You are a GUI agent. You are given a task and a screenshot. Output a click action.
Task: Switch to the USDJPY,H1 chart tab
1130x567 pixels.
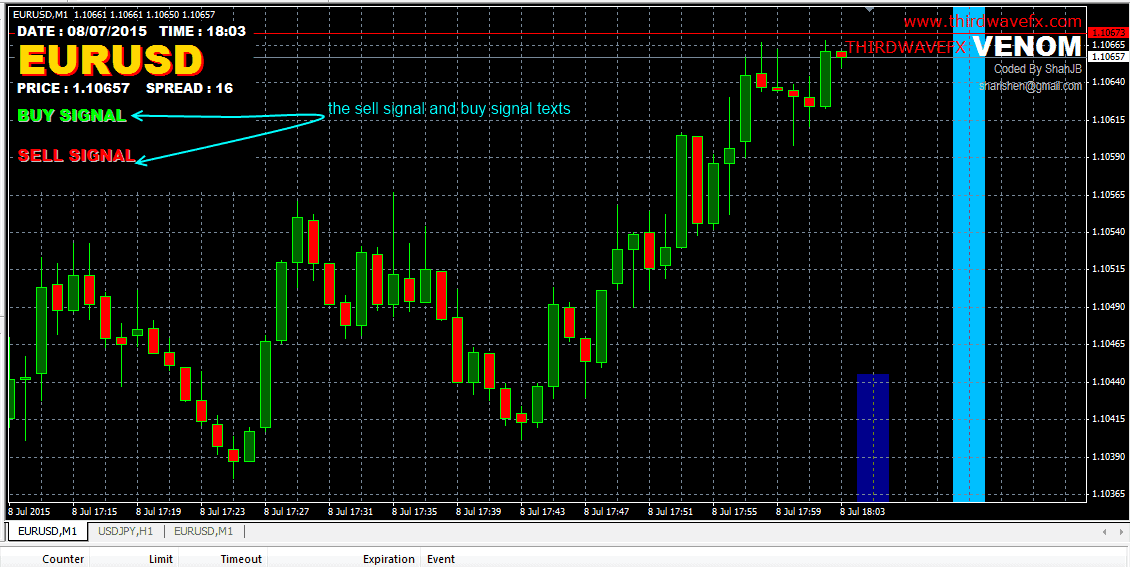(x=125, y=531)
